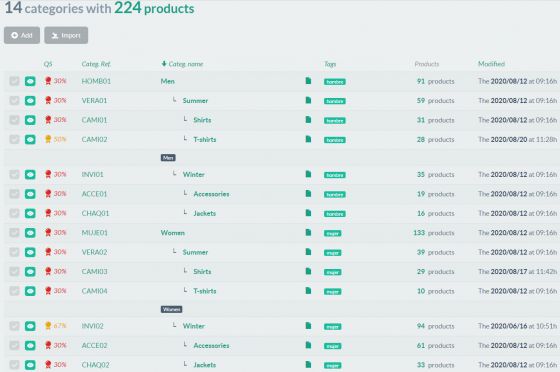Click the Import button
The height and width of the screenshot is (372, 560).
(x=66, y=35)
